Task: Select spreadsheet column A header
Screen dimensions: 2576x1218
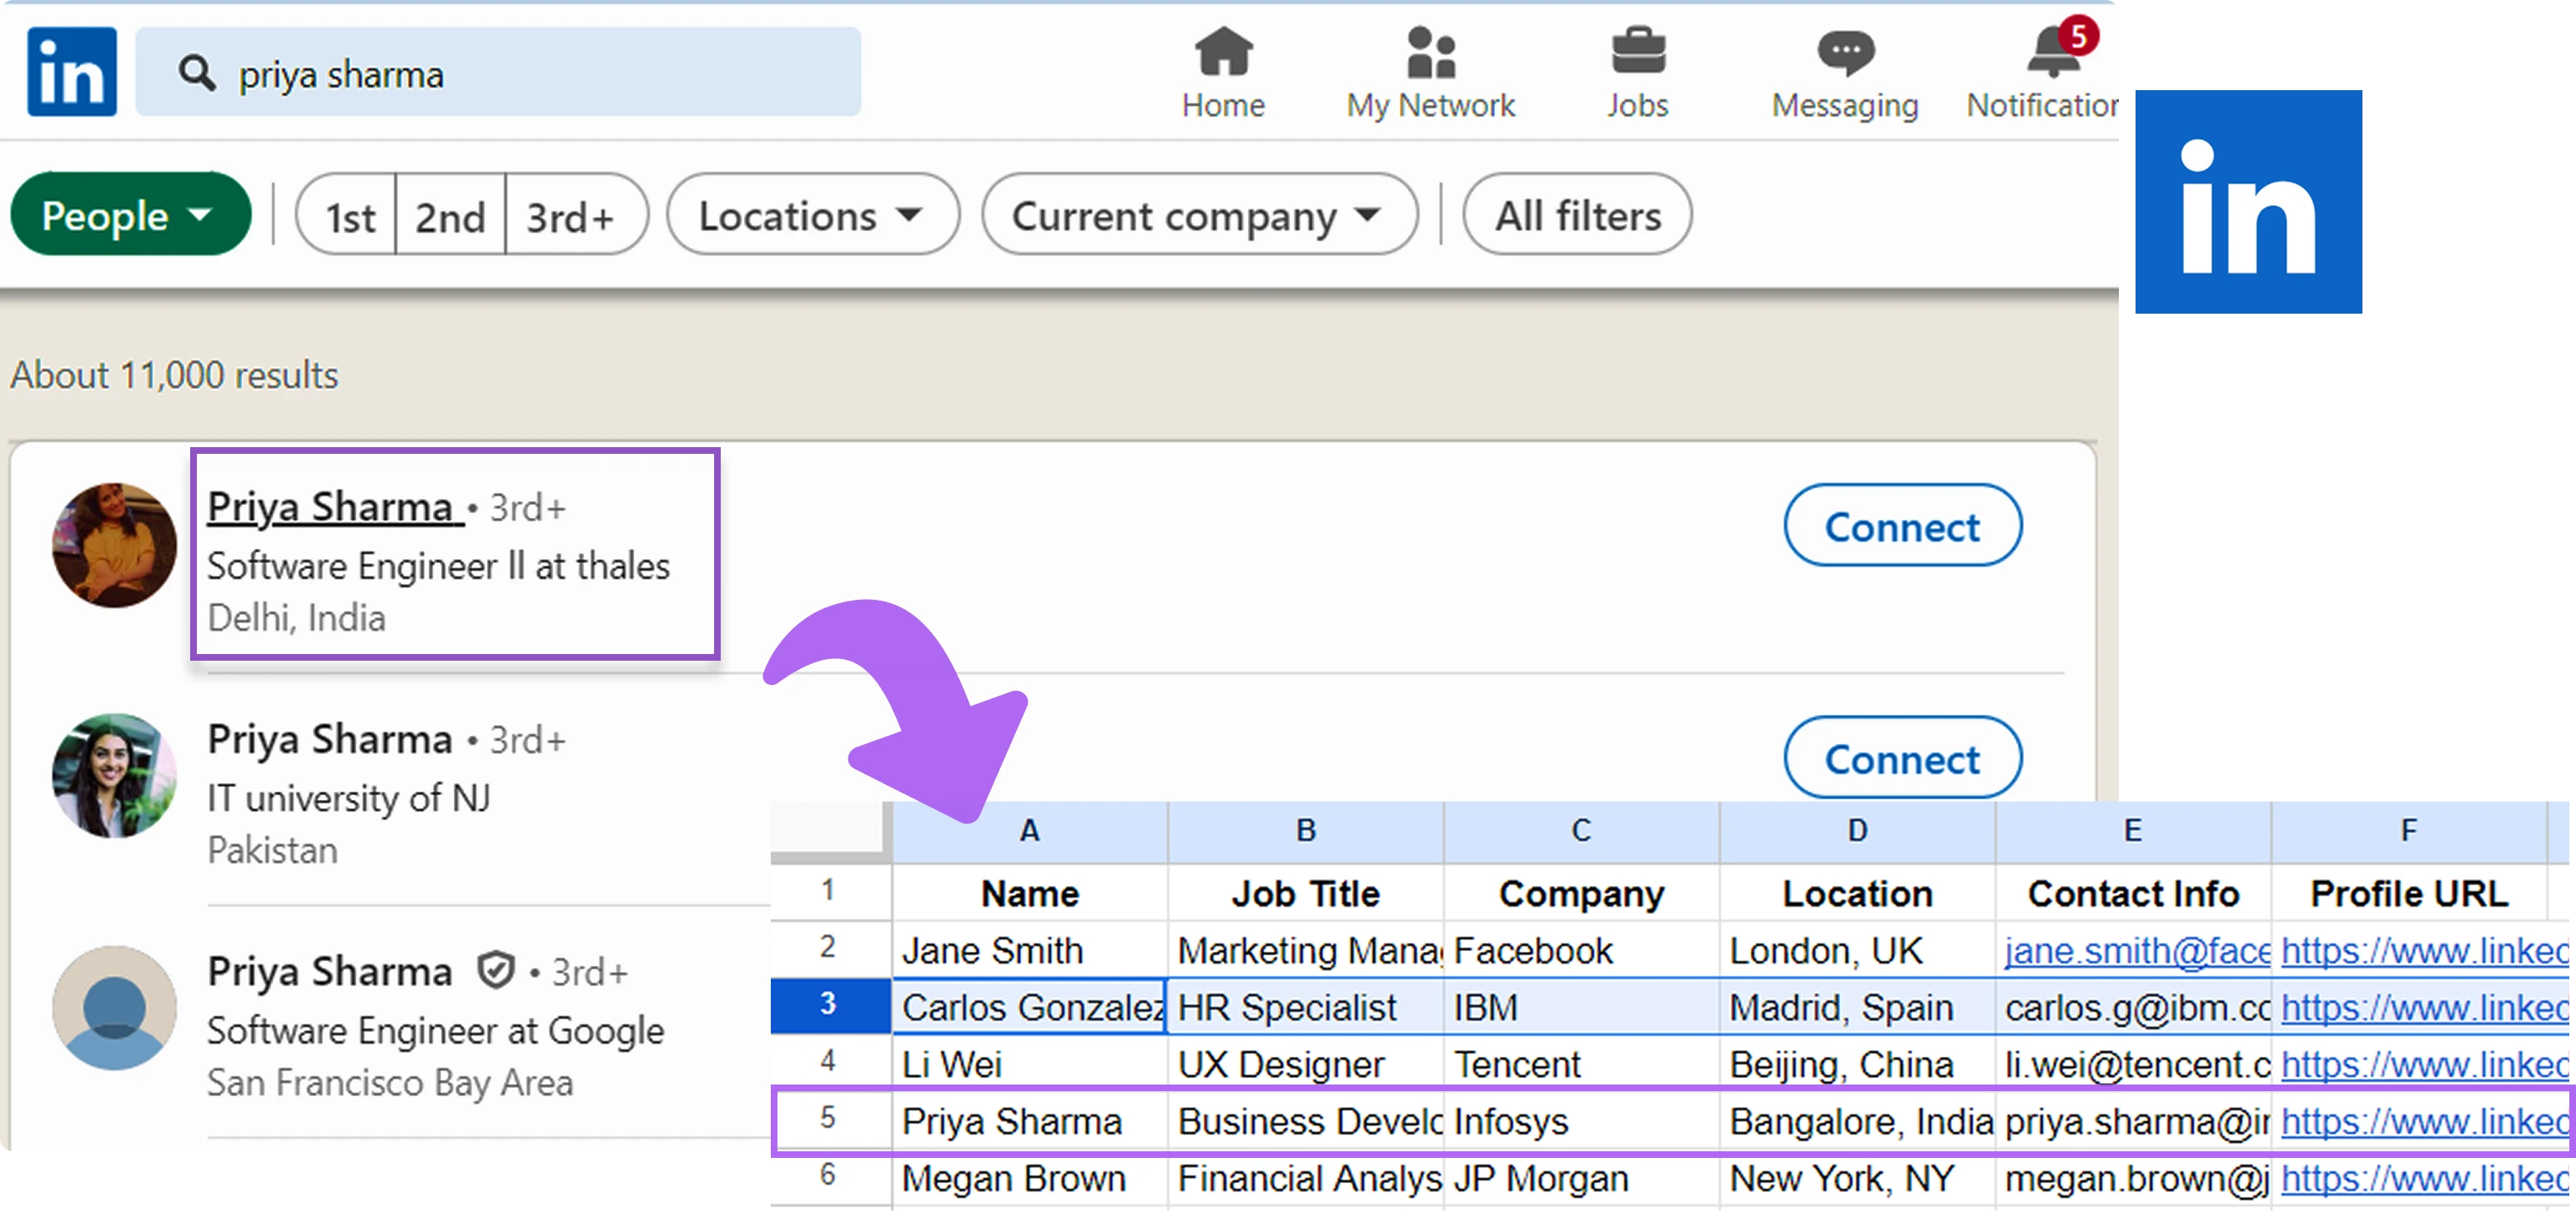Action: tap(1029, 831)
